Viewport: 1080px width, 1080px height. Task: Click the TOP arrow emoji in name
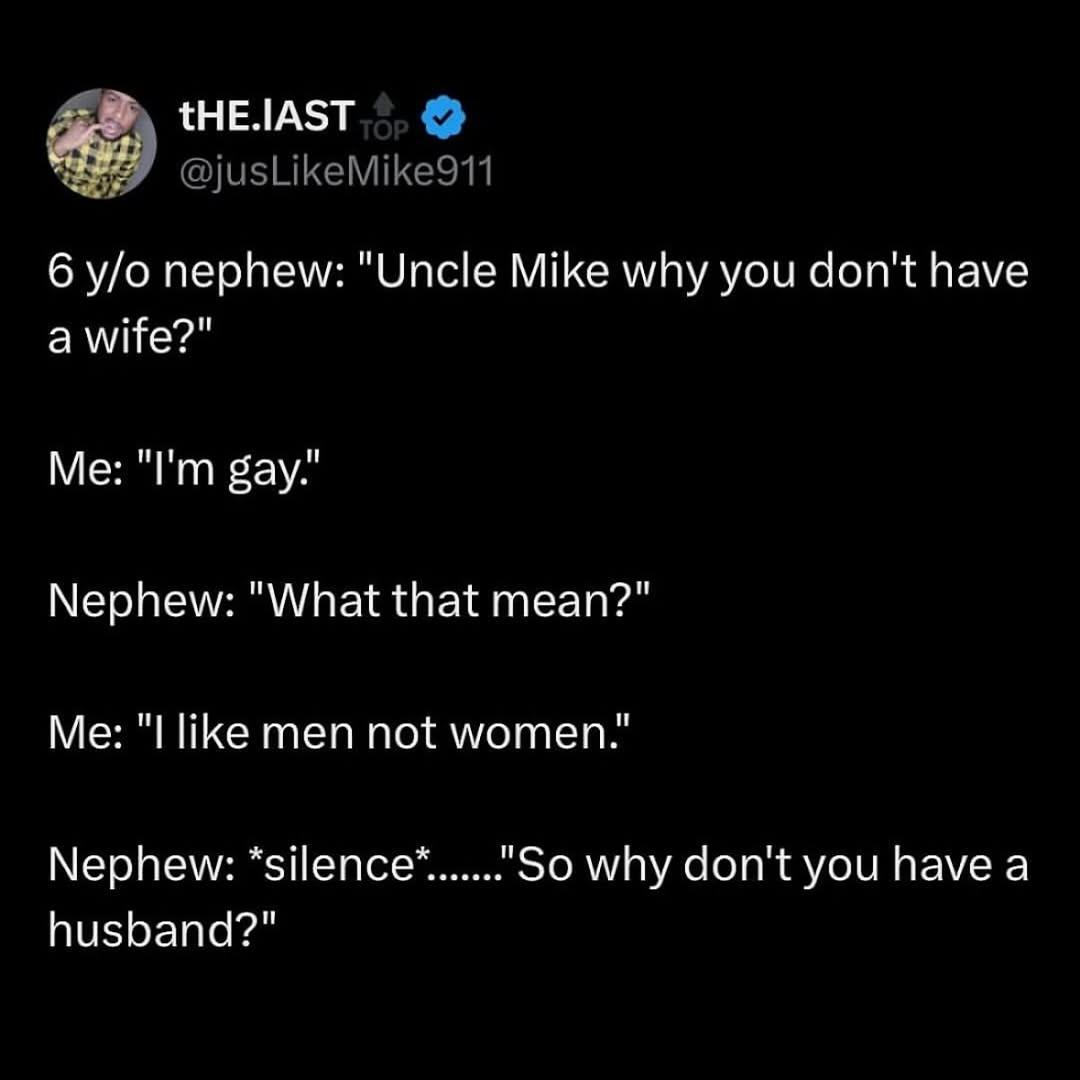coord(385,116)
